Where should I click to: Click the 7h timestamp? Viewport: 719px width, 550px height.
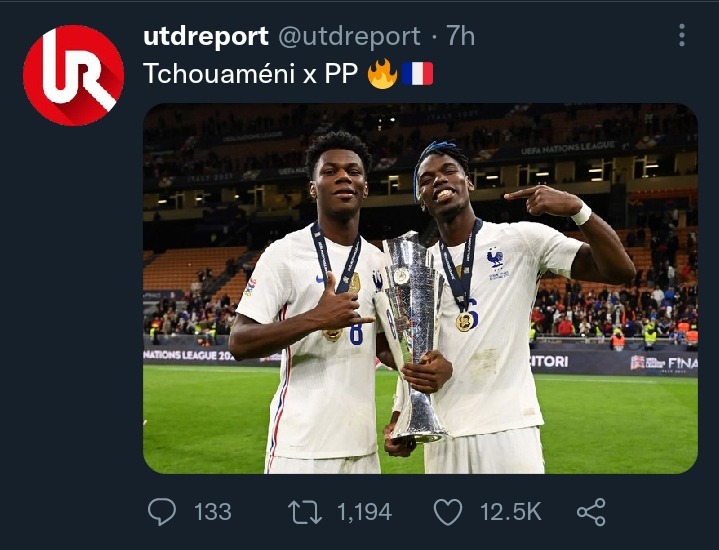pos(460,36)
